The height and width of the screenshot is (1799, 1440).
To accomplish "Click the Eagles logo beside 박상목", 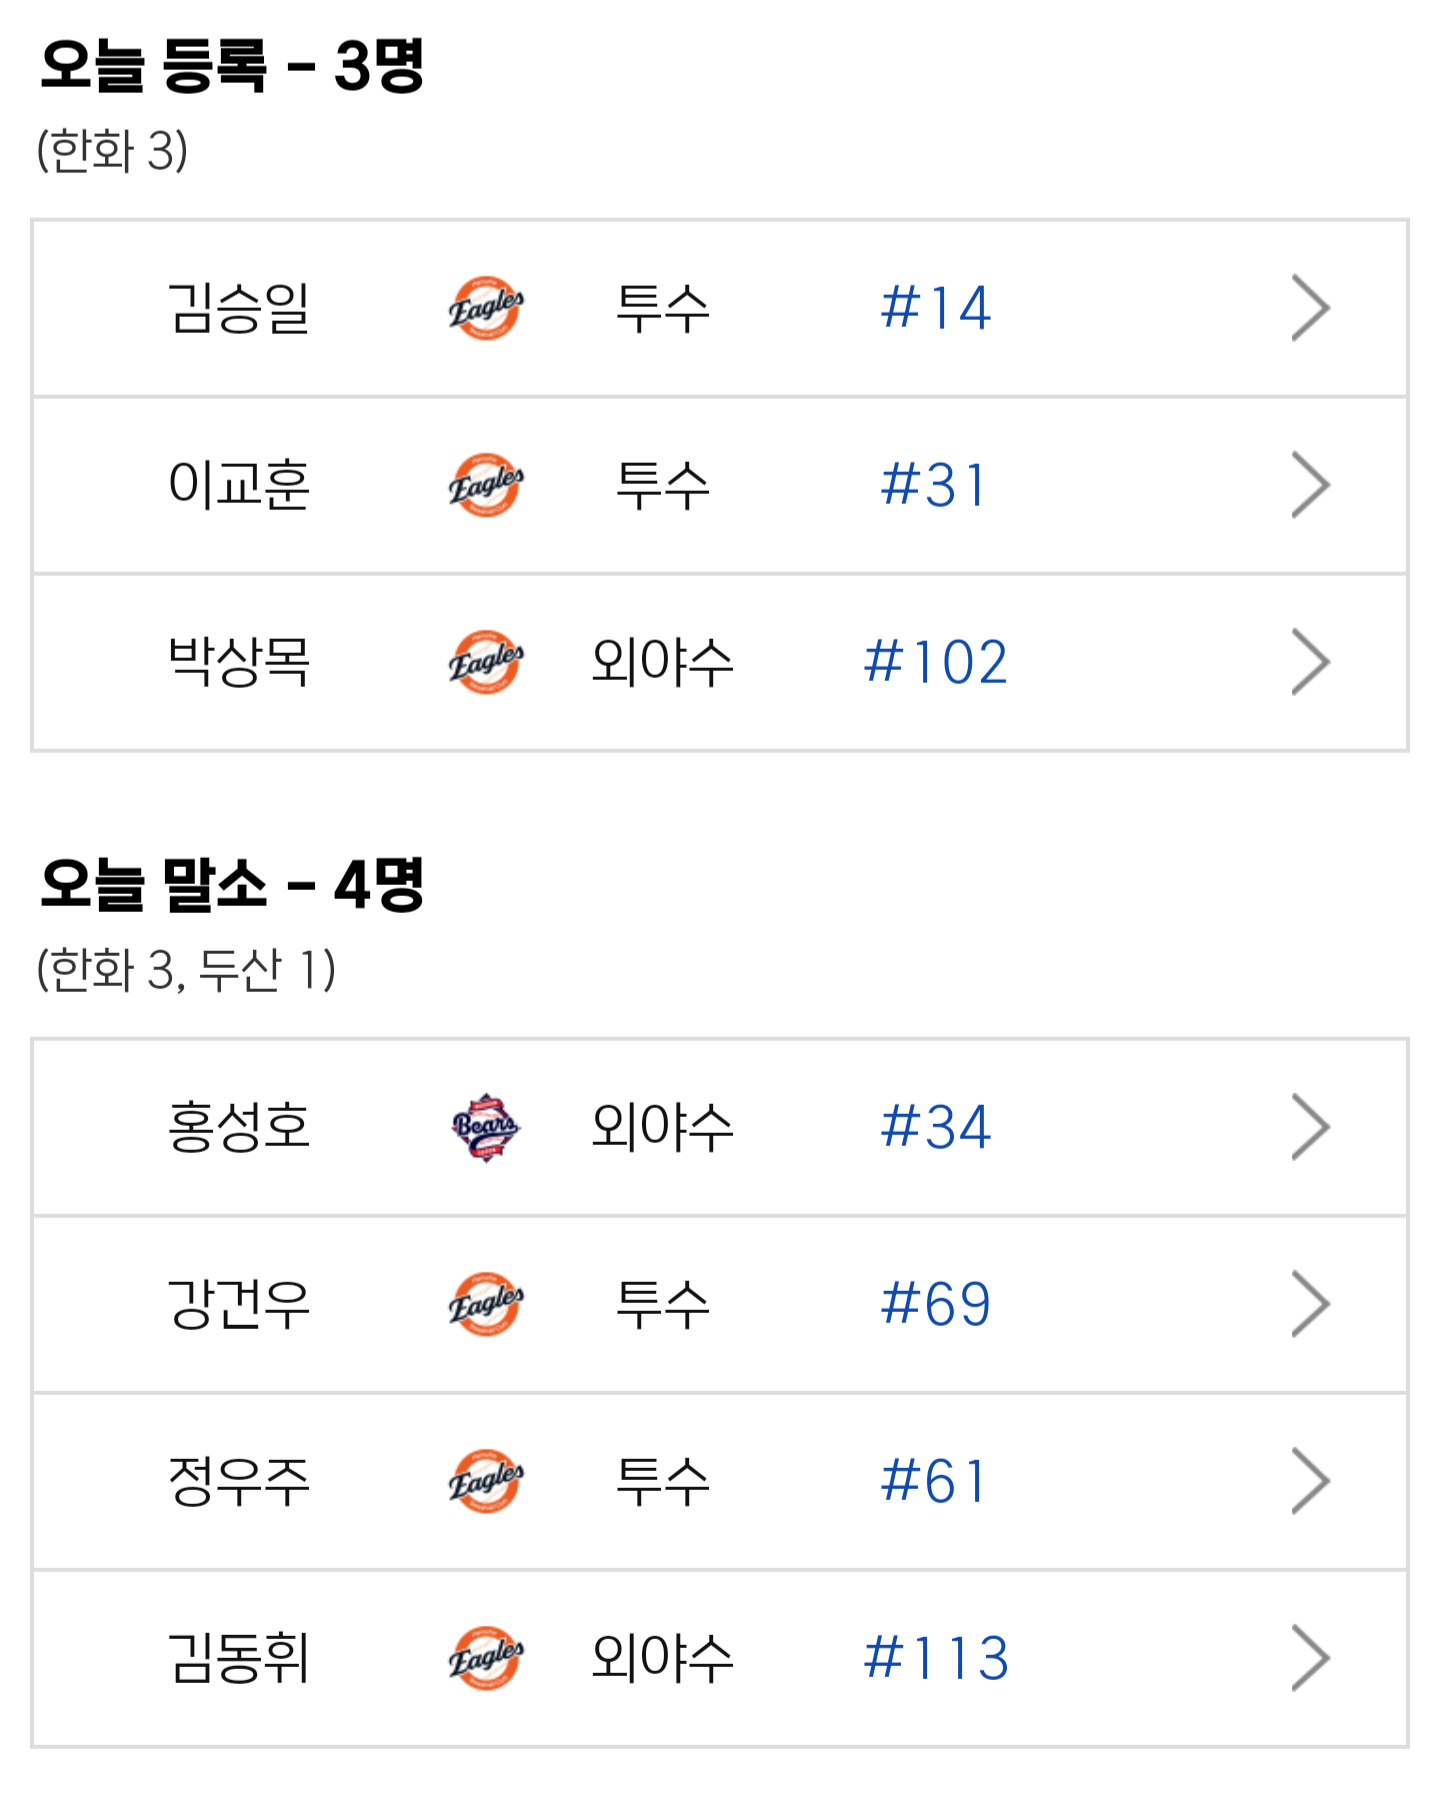I will [x=486, y=662].
